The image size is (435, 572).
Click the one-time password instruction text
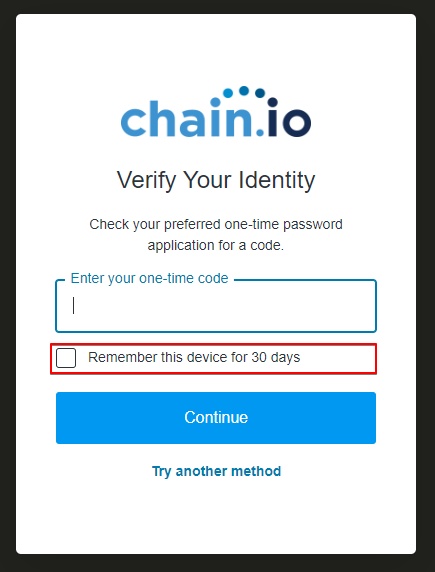coord(216,235)
